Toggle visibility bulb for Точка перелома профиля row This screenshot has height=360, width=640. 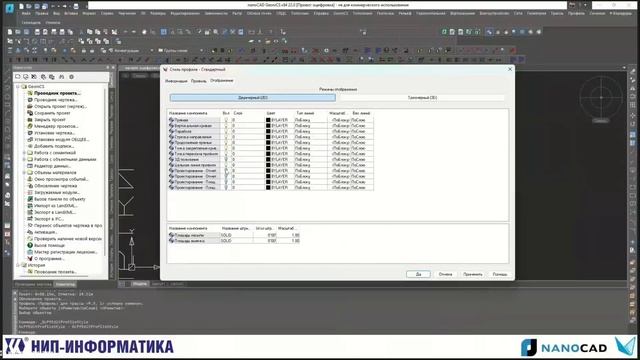pyautogui.click(x=226, y=154)
